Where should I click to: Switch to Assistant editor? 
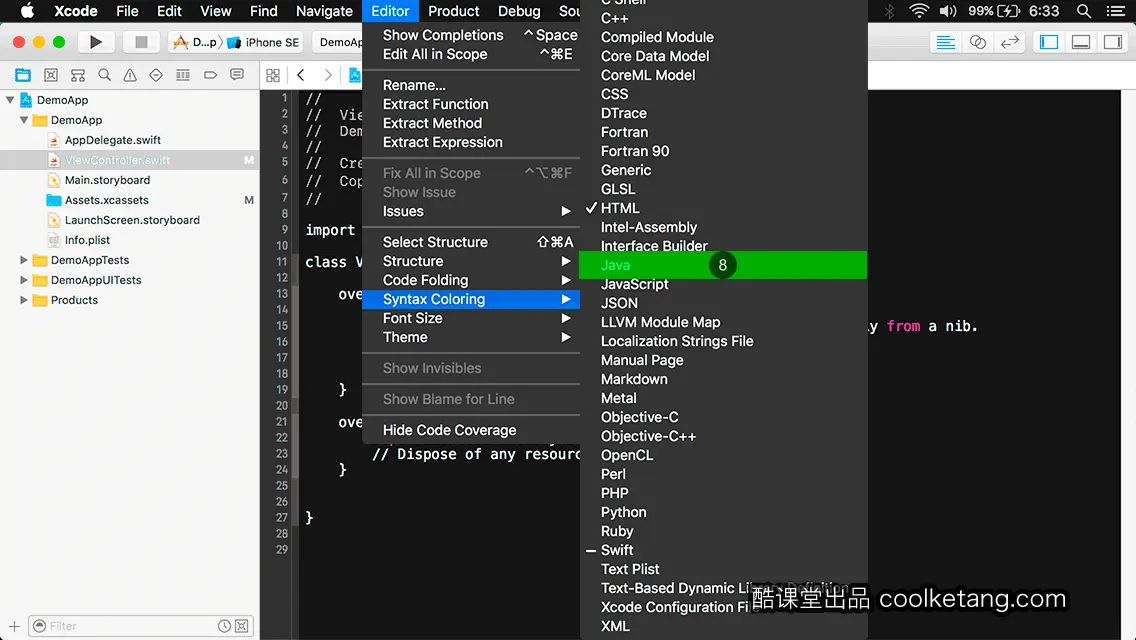click(x=977, y=42)
